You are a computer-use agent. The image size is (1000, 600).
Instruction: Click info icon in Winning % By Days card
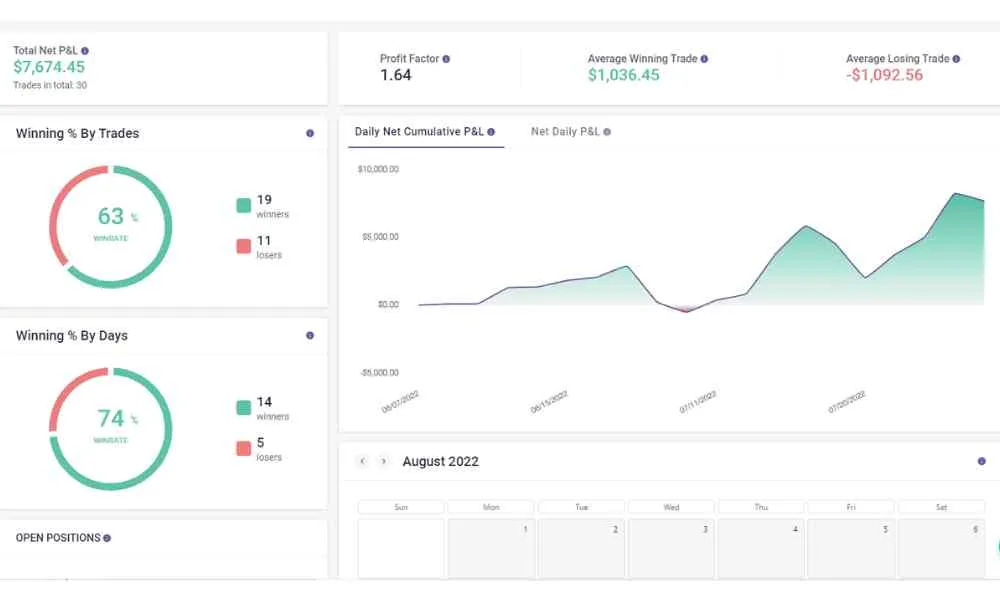coord(310,335)
